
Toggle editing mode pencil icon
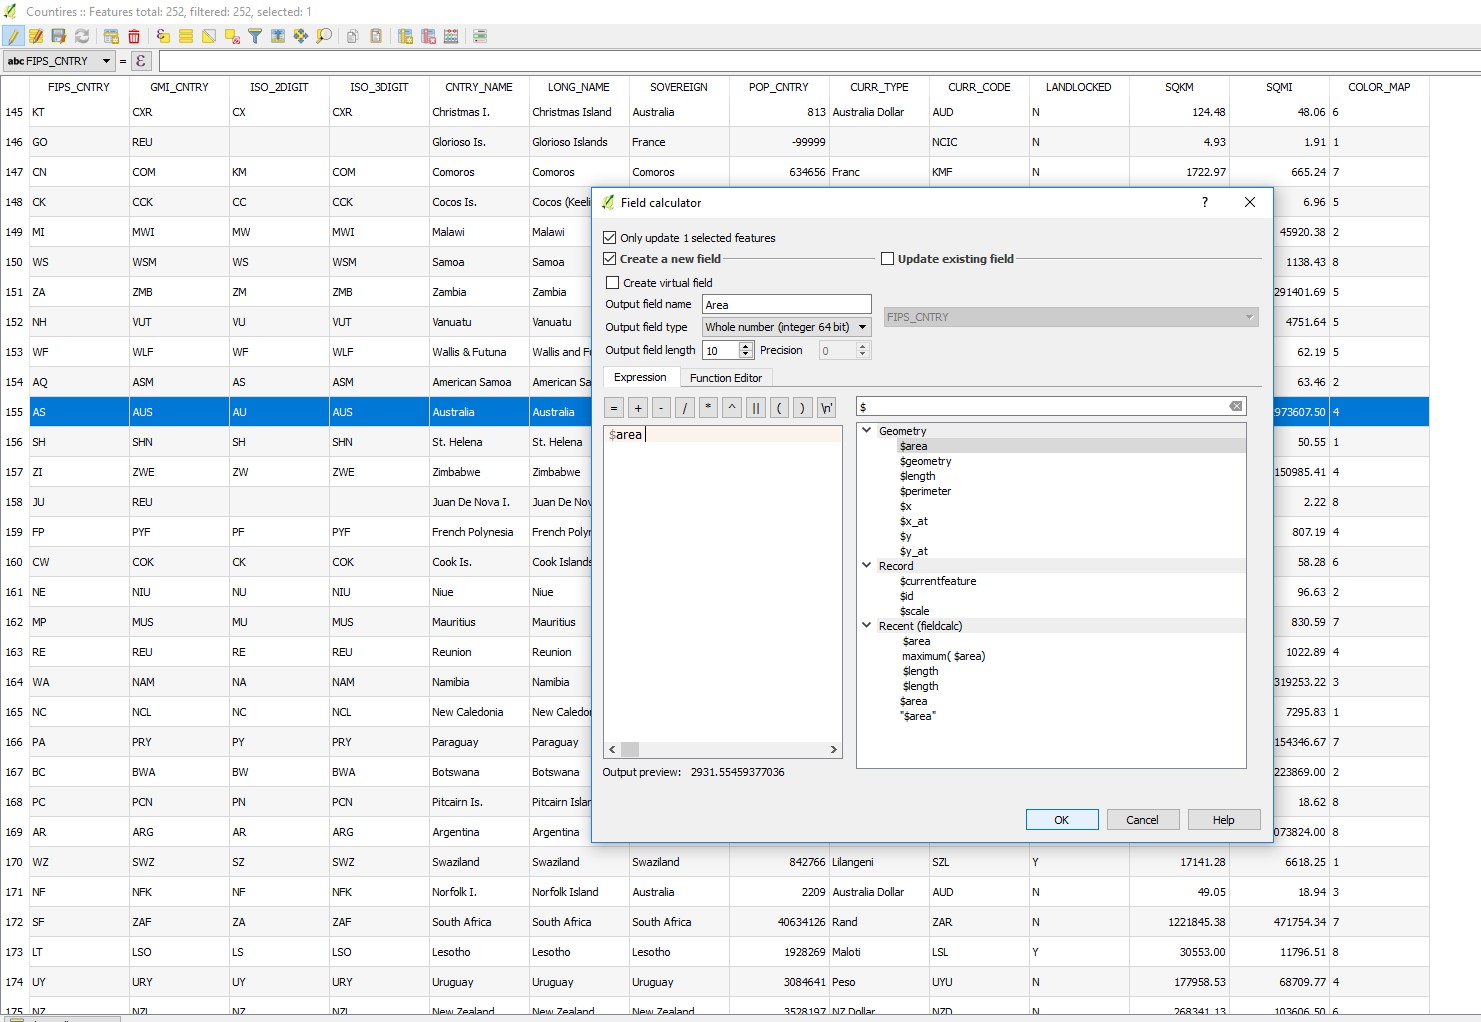point(13,36)
